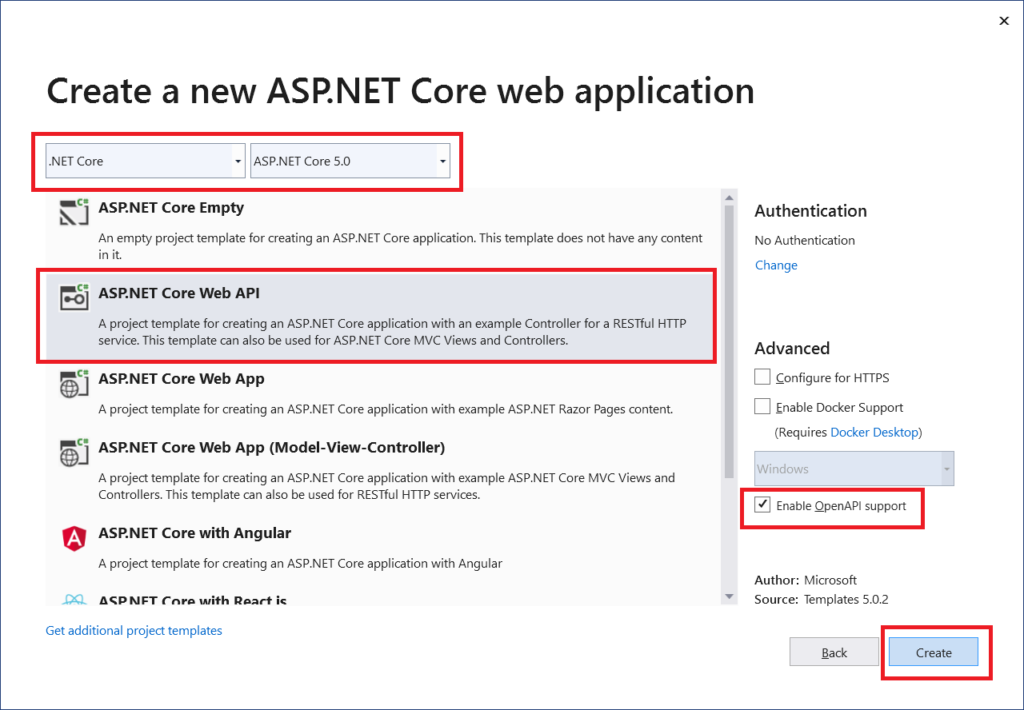
Task: Click the Advanced heading
Action: (792, 348)
